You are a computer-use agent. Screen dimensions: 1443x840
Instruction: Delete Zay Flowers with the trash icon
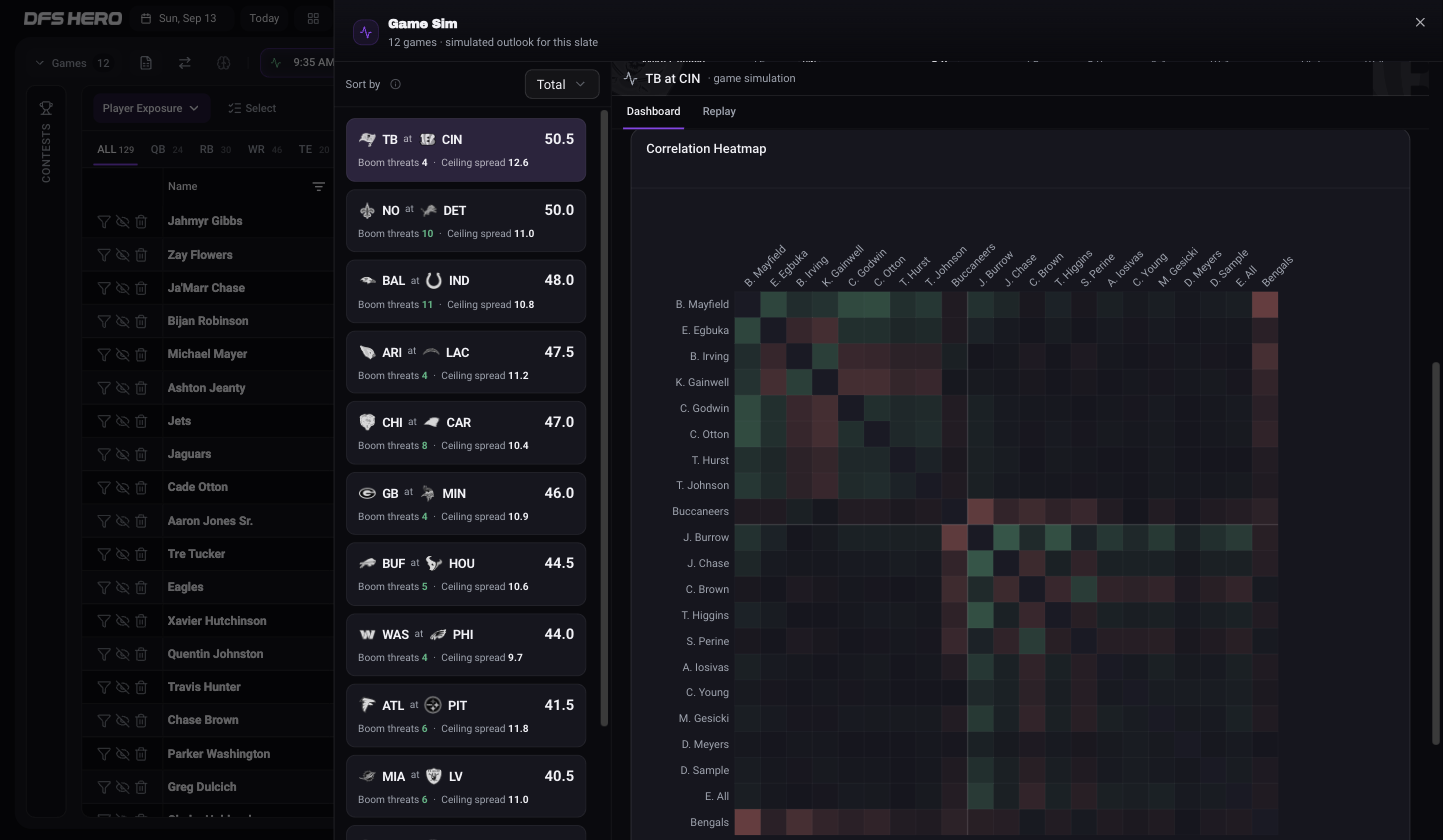[x=141, y=255]
